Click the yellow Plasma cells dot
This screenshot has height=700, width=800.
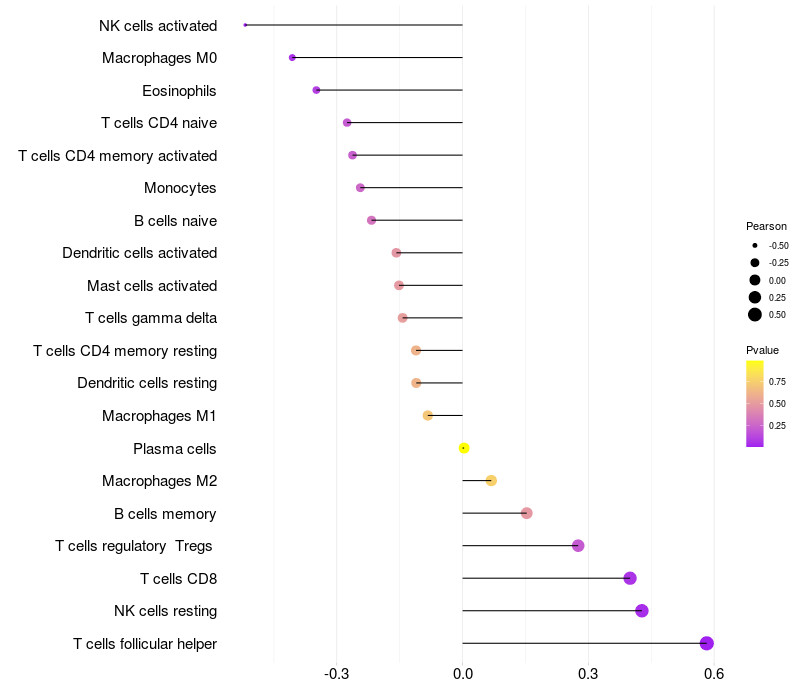pyautogui.click(x=464, y=448)
